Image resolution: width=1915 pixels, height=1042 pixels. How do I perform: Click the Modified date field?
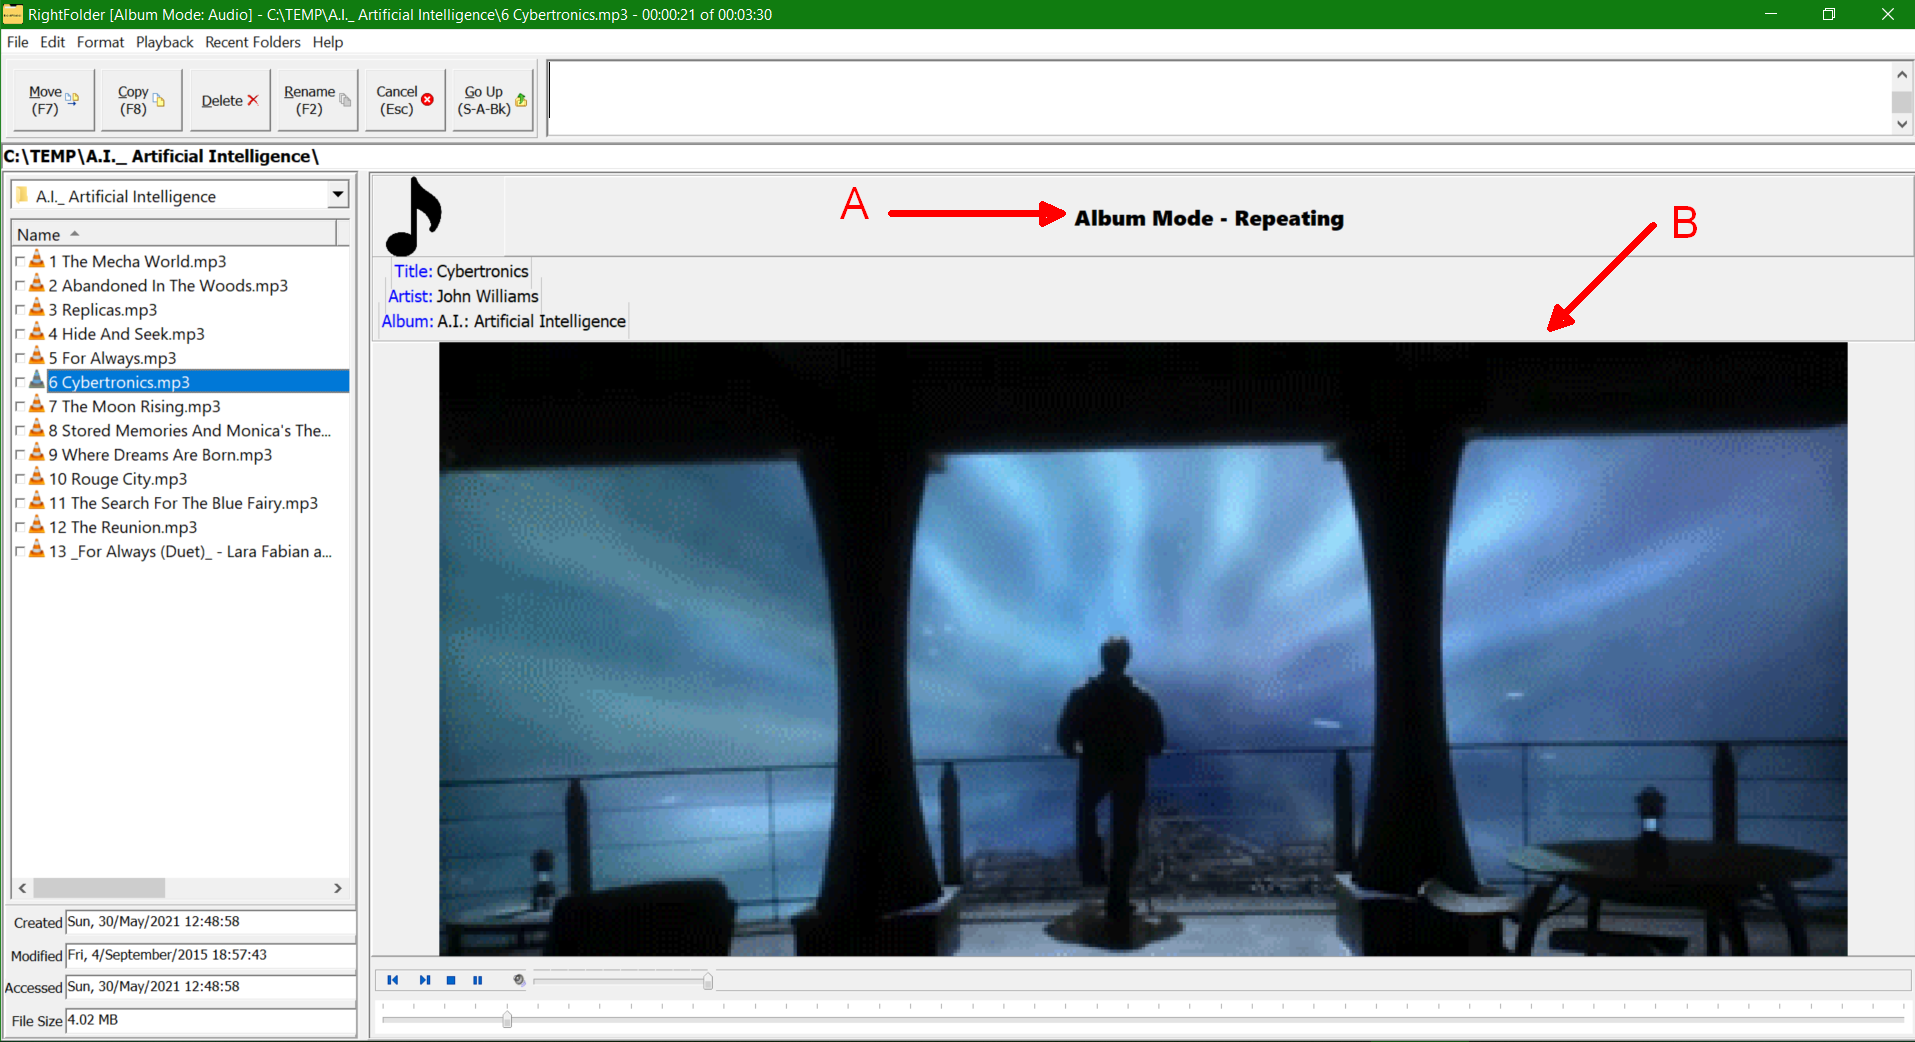pos(210,955)
